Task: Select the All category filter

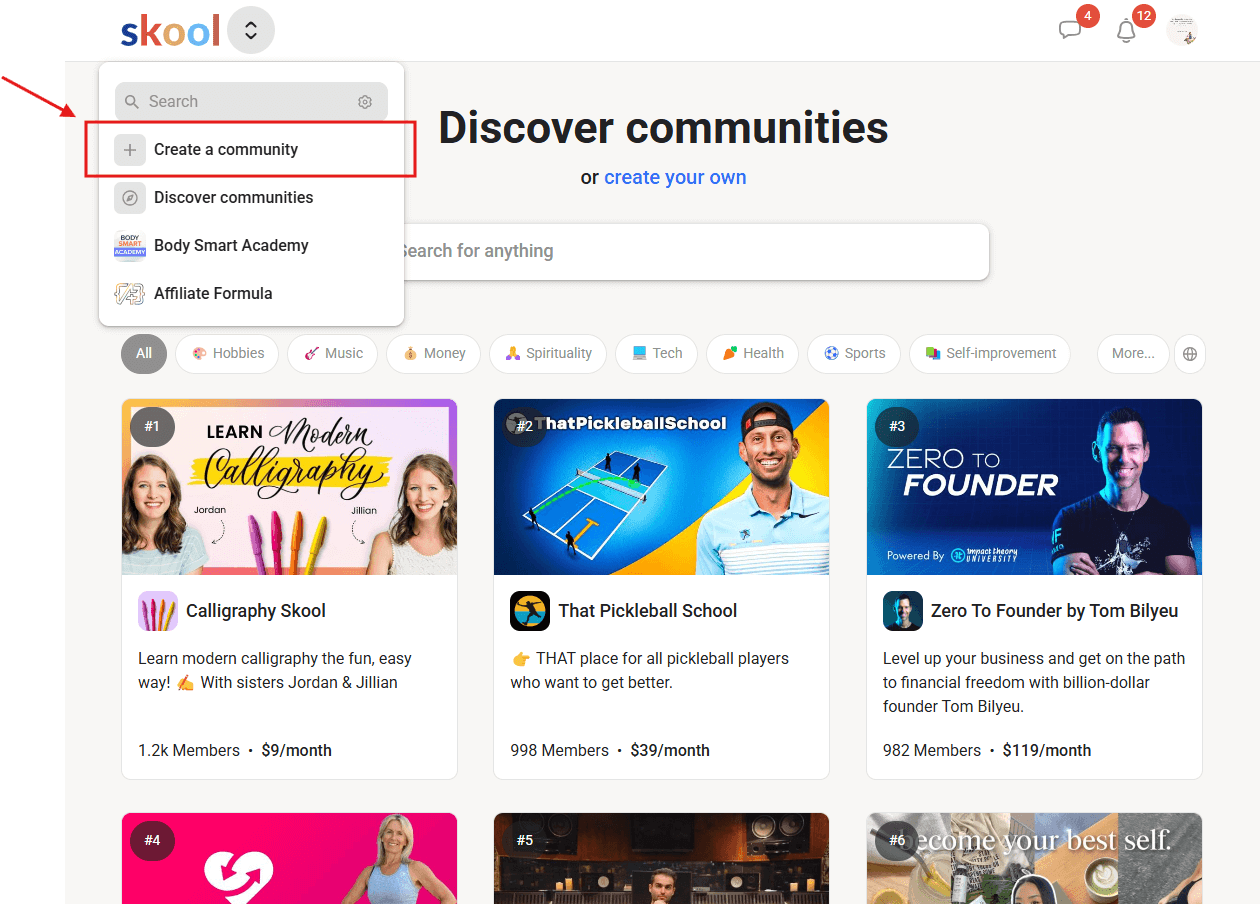Action: click(144, 354)
